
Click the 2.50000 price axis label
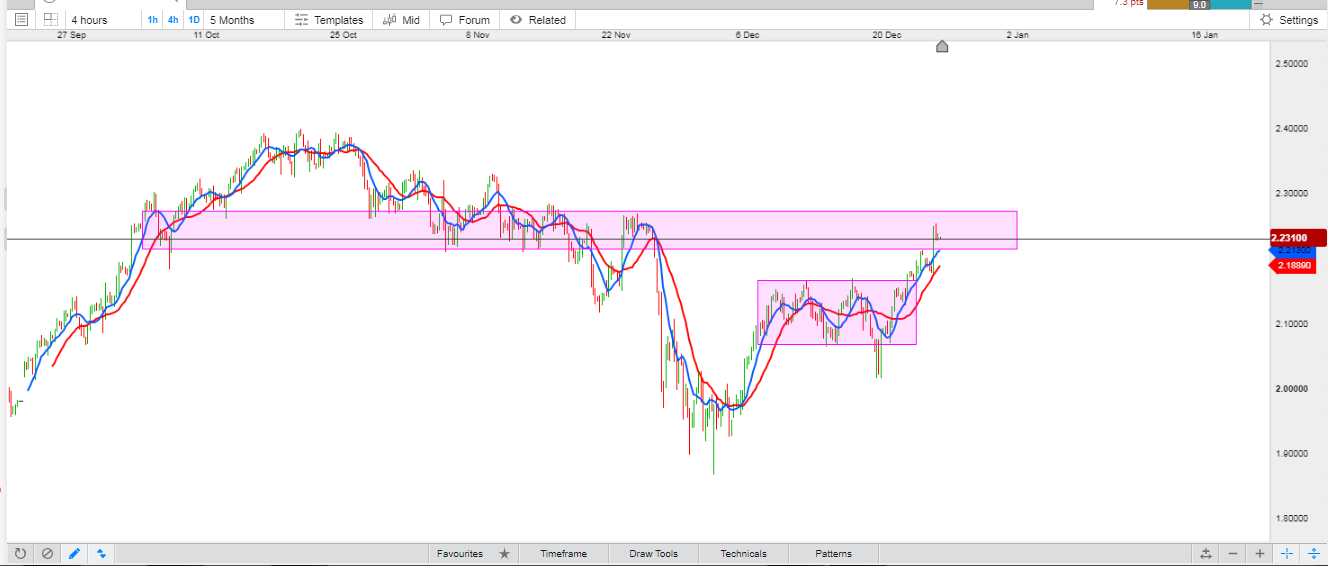(1292, 63)
